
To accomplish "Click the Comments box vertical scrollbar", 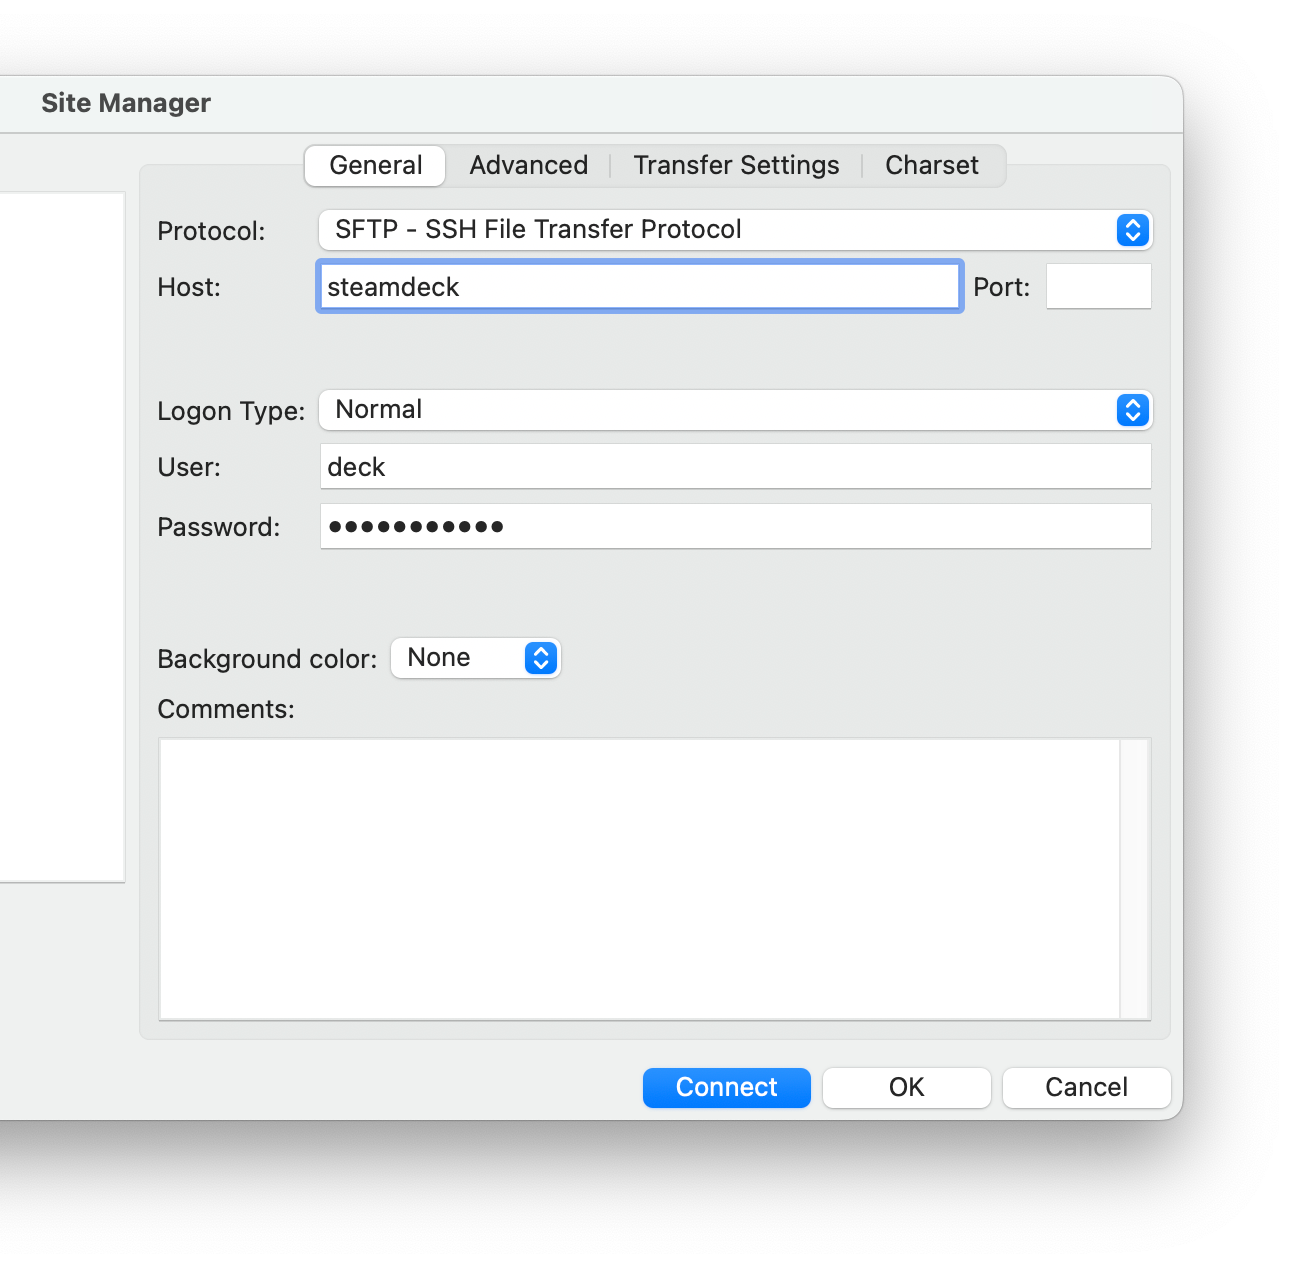I will tap(1135, 879).
